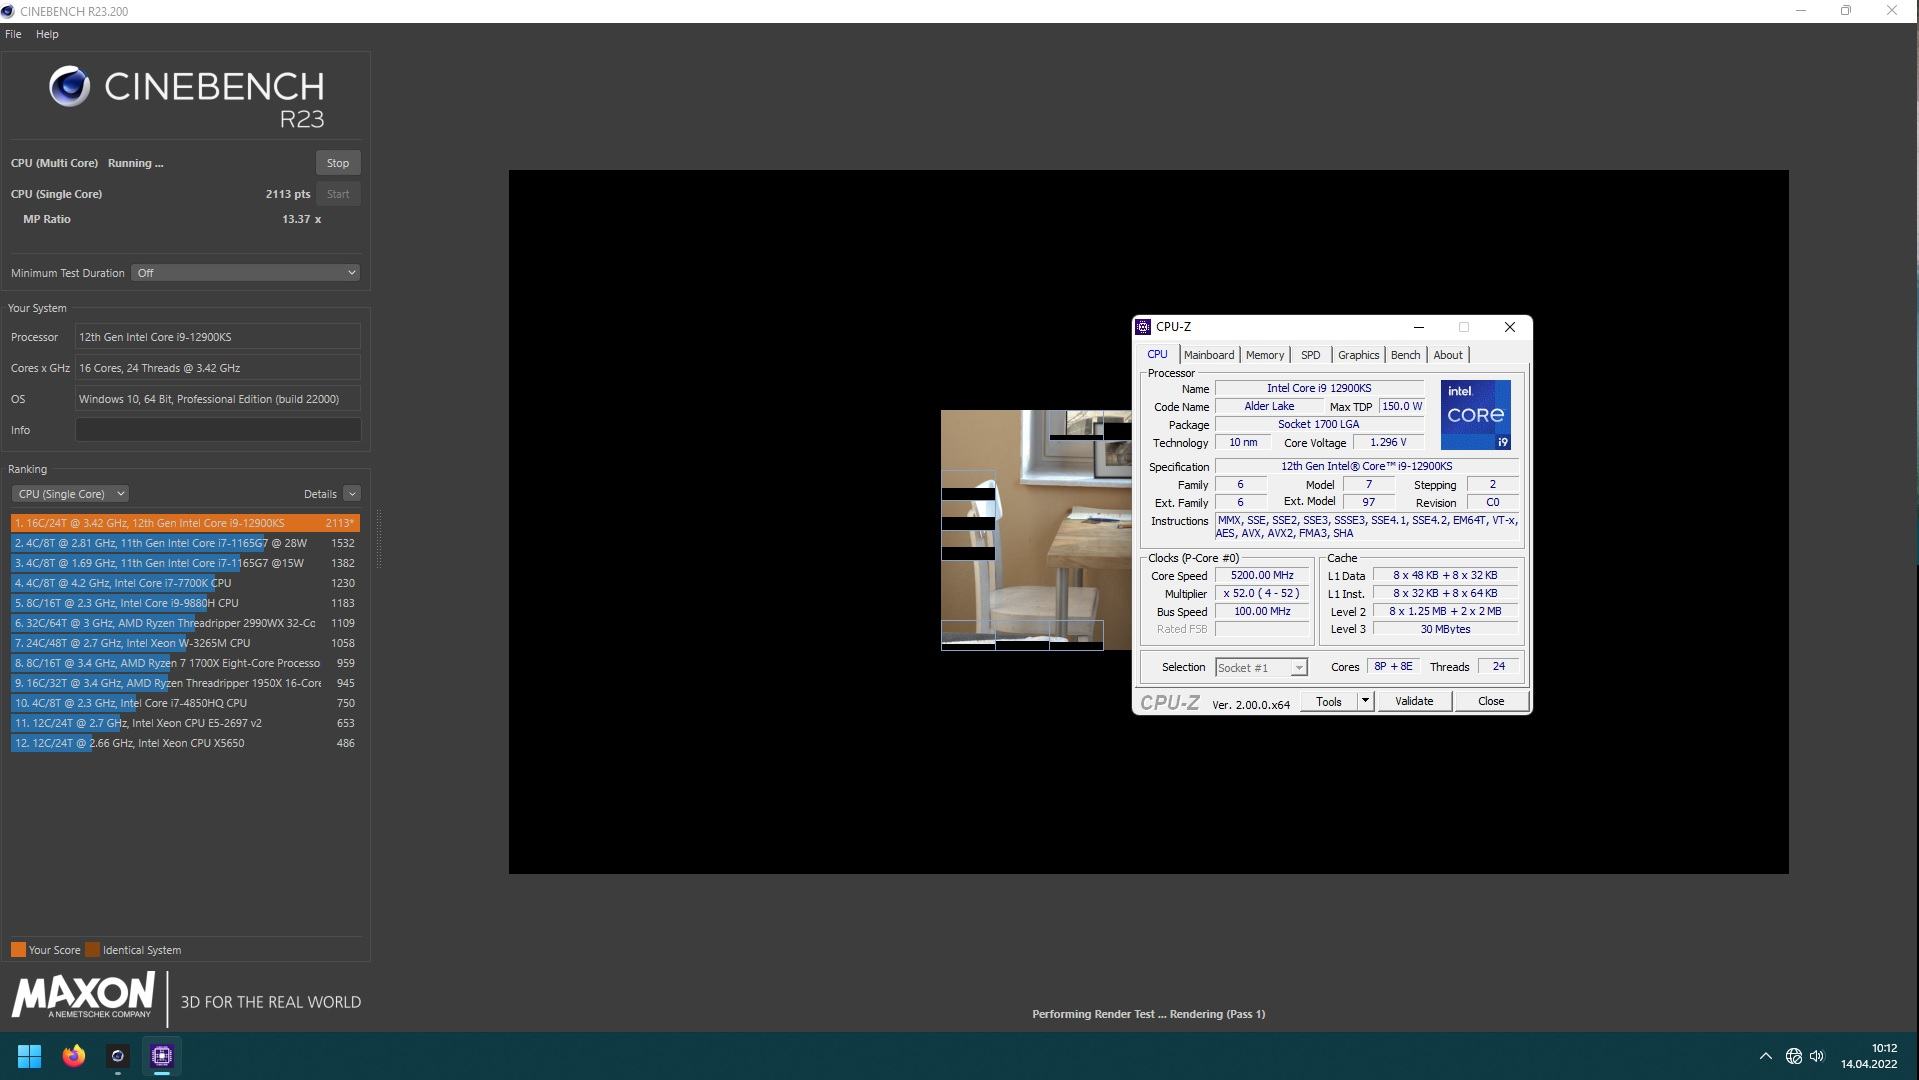Open the Graphics tab in CPU-Z

[x=1358, y=355]
